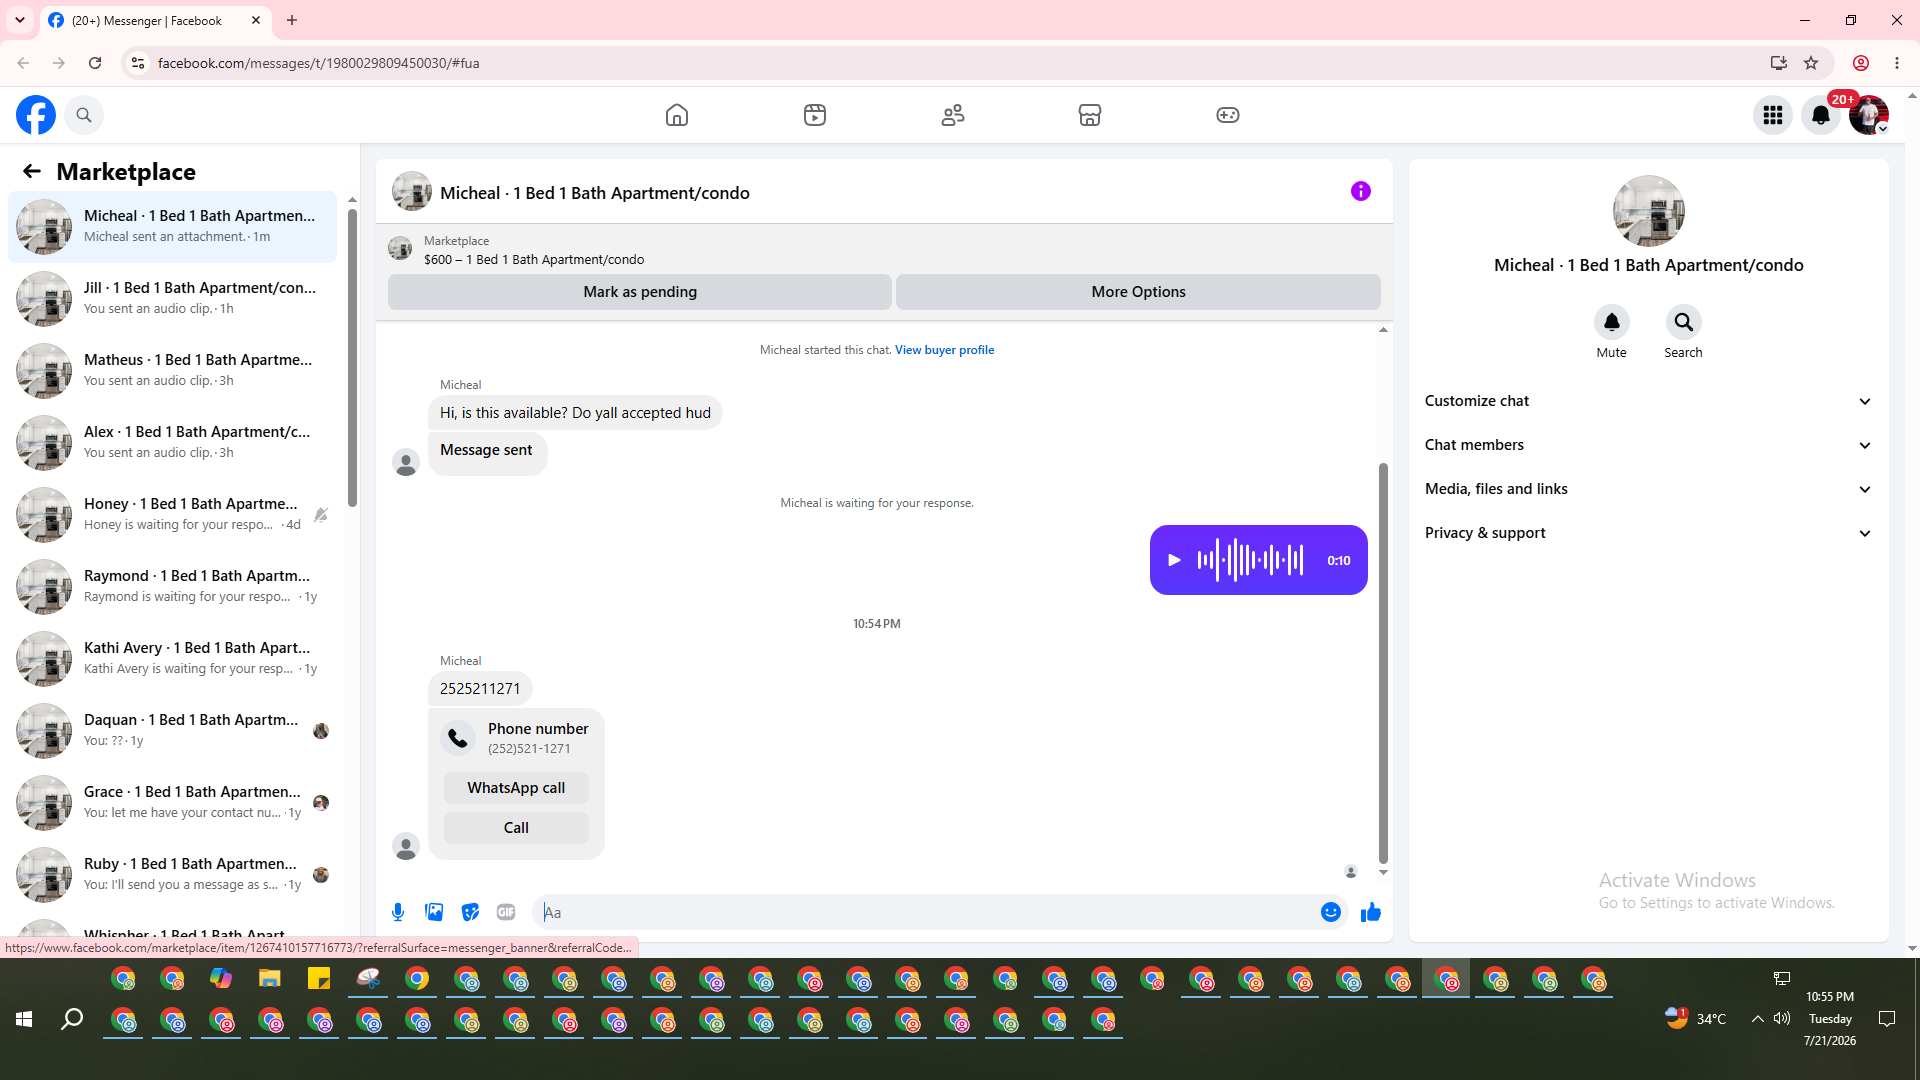This screenshot has width=1920, height=1080.
Task: Click the muted bell icon on Honey chat
Action: (x=321, y=515)
